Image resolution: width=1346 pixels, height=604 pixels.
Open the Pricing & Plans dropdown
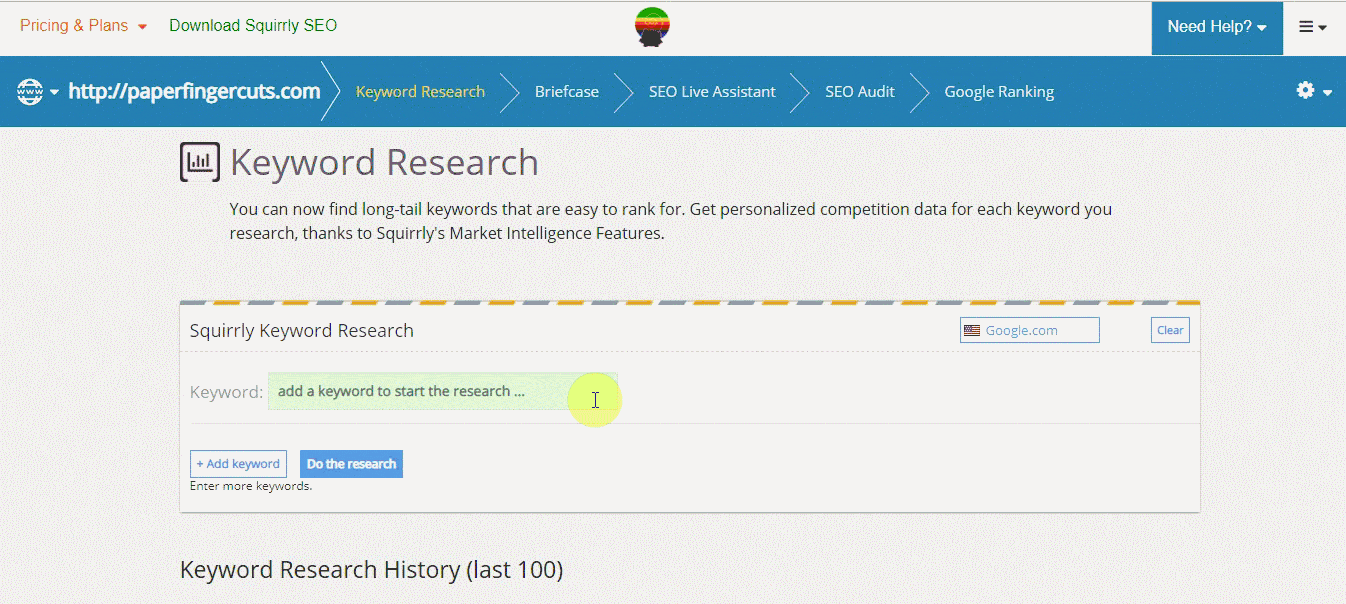[83, 26]
